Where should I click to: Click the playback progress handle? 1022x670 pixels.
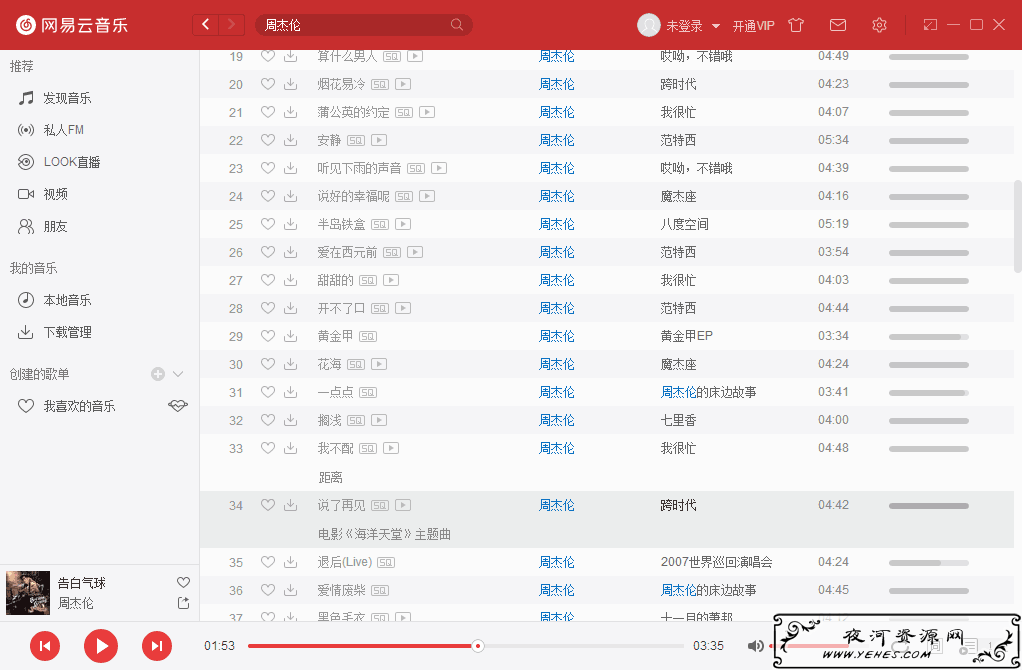478,646
